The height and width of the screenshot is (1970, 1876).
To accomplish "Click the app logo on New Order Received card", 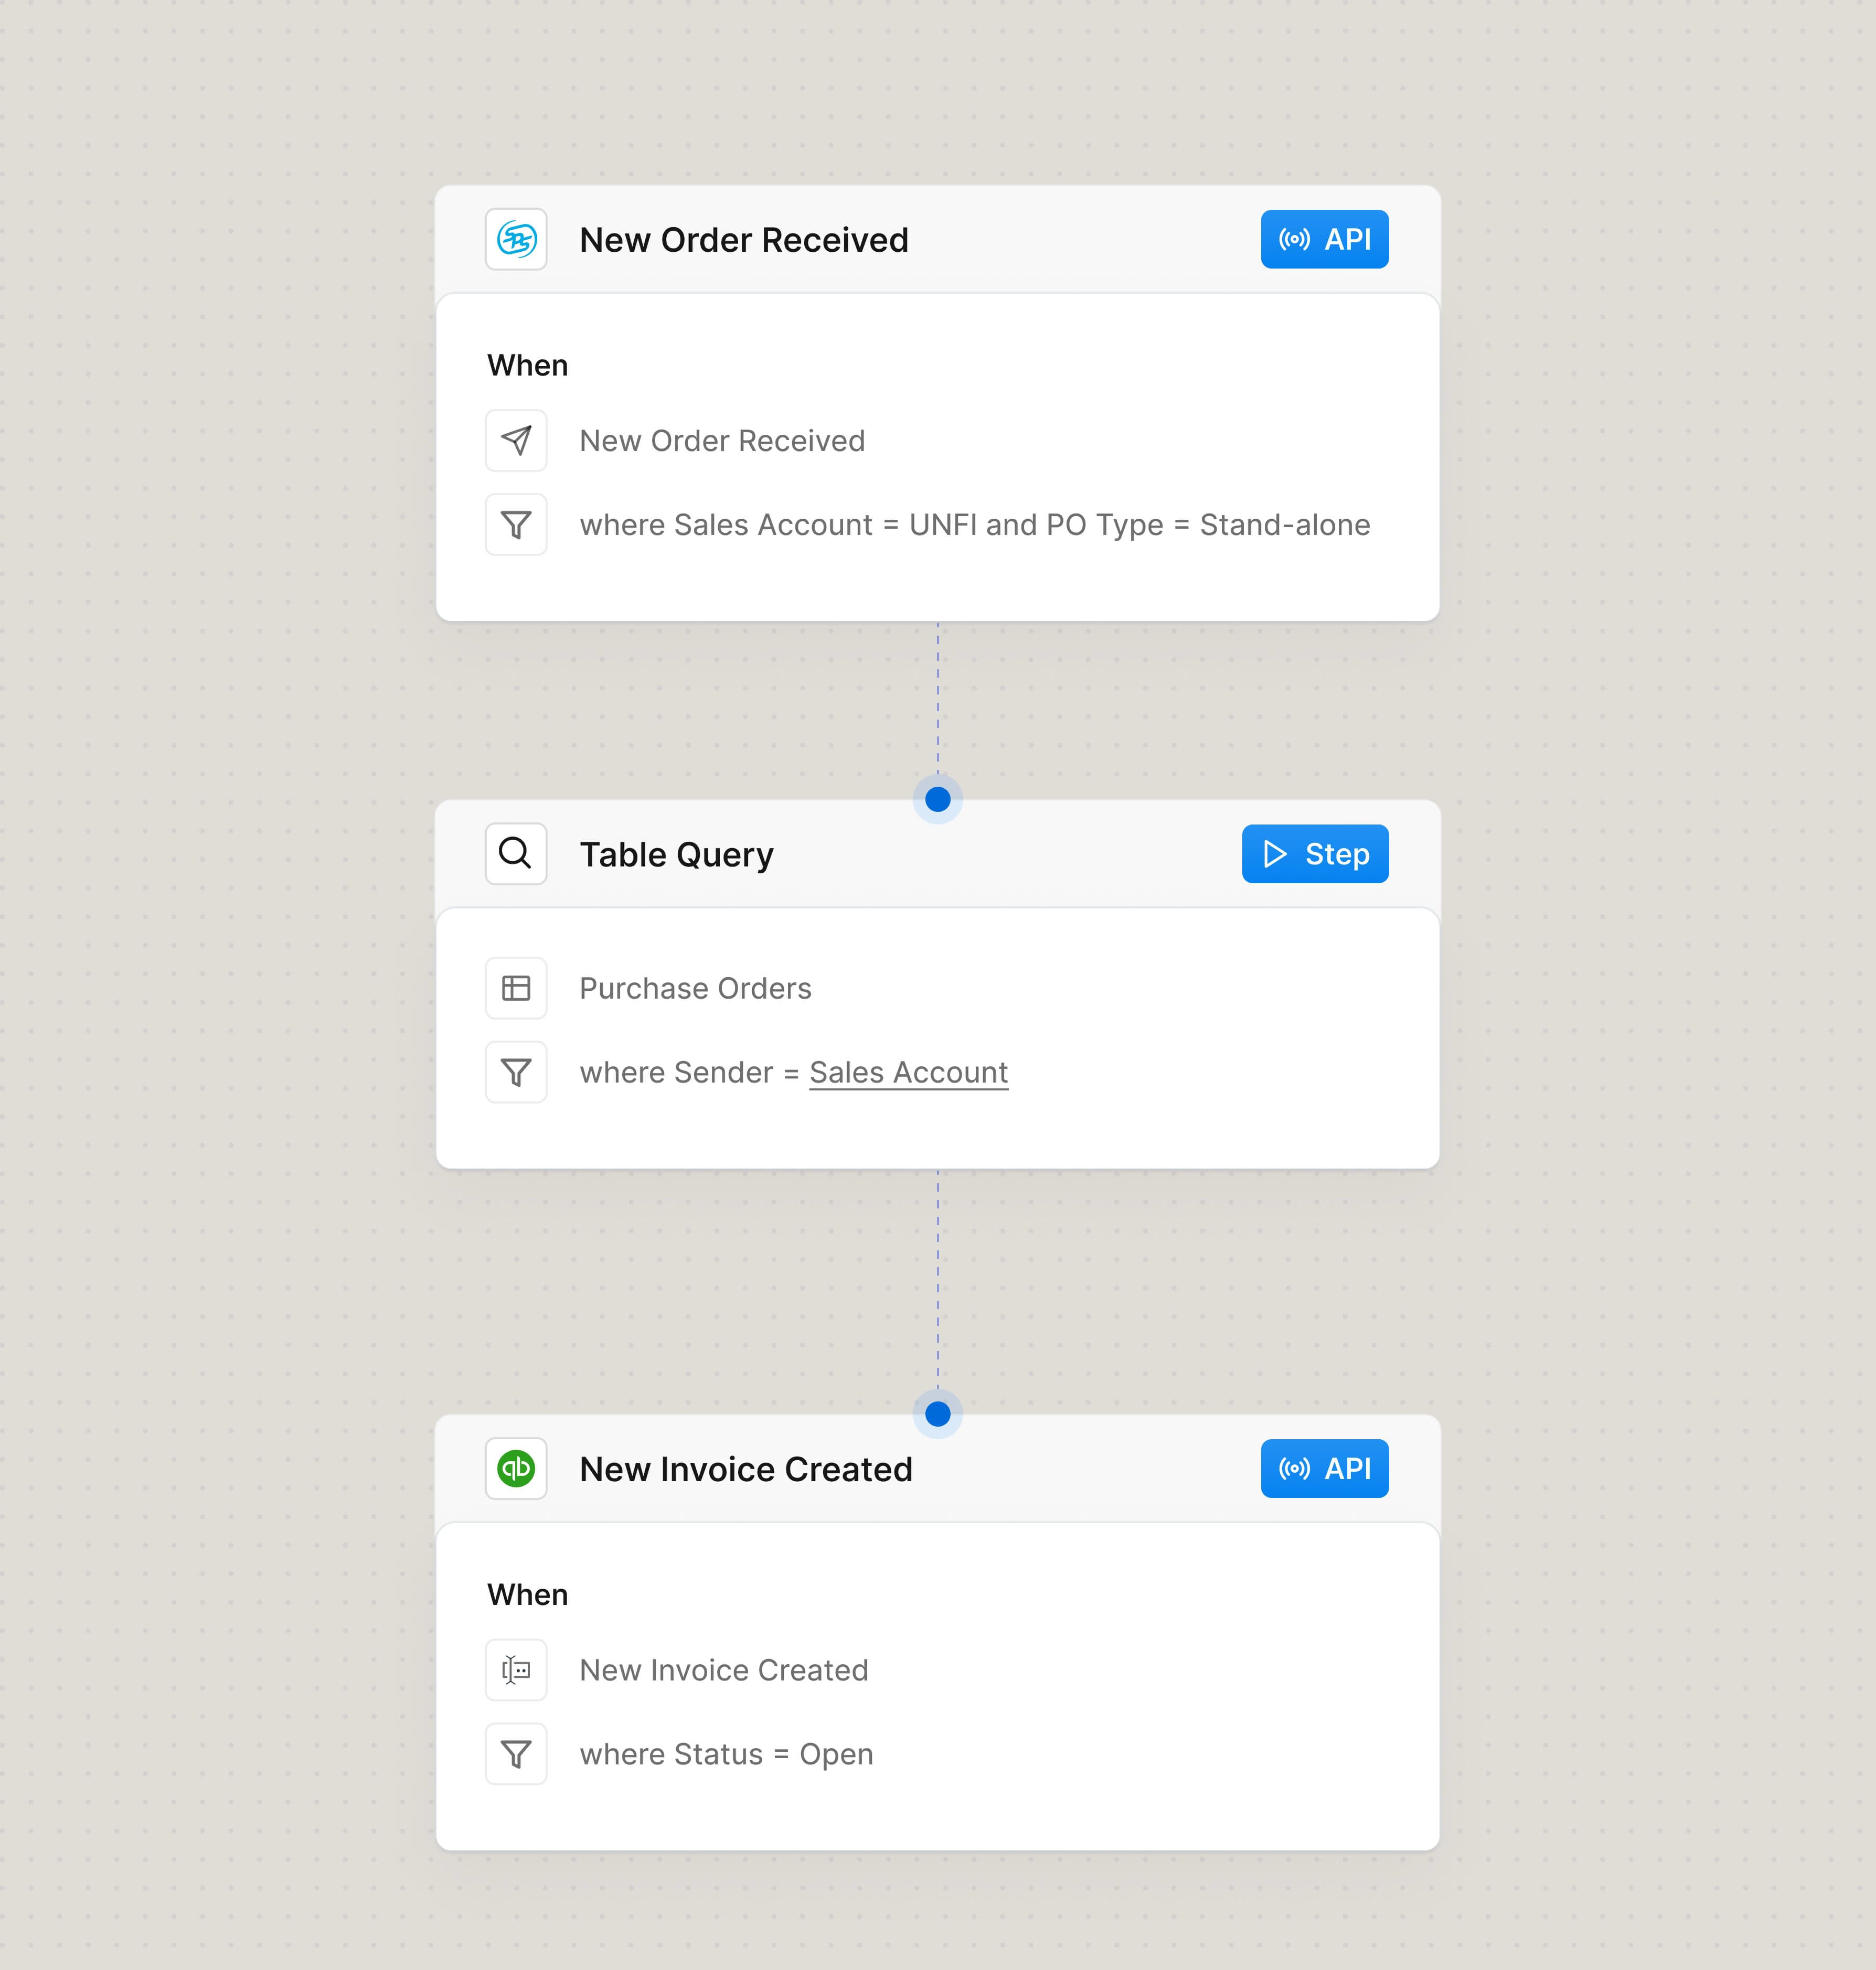I will [516, 239].
